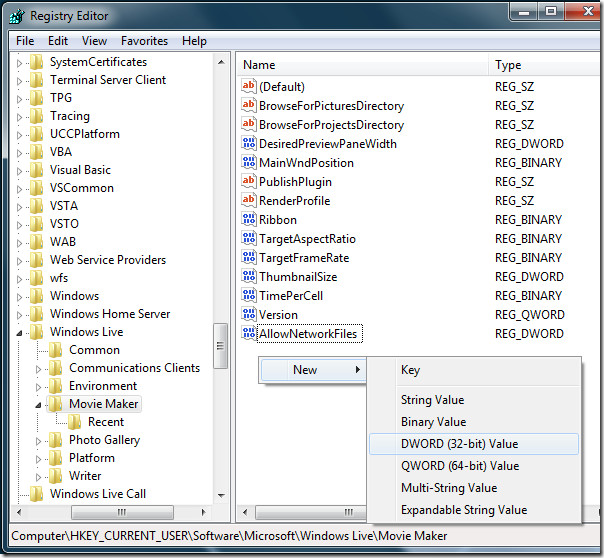Open the Edit menu
The width and height of the screenshot is (604, 558).
click(x=58, y=41)
